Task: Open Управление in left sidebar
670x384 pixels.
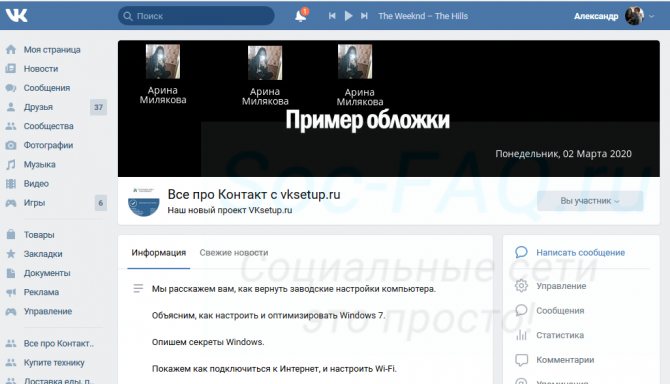Action: (x=47, y=311)
